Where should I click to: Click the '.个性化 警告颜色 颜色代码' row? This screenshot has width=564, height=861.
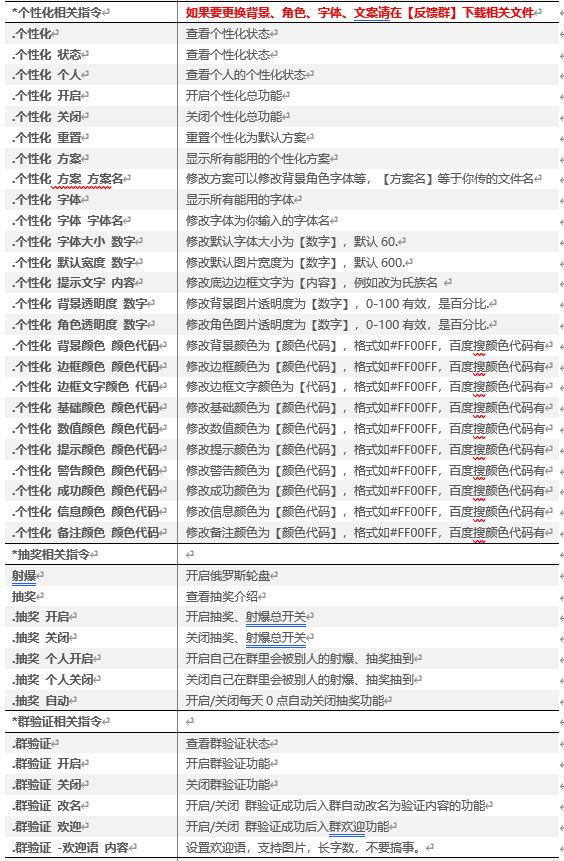(282, 471)
